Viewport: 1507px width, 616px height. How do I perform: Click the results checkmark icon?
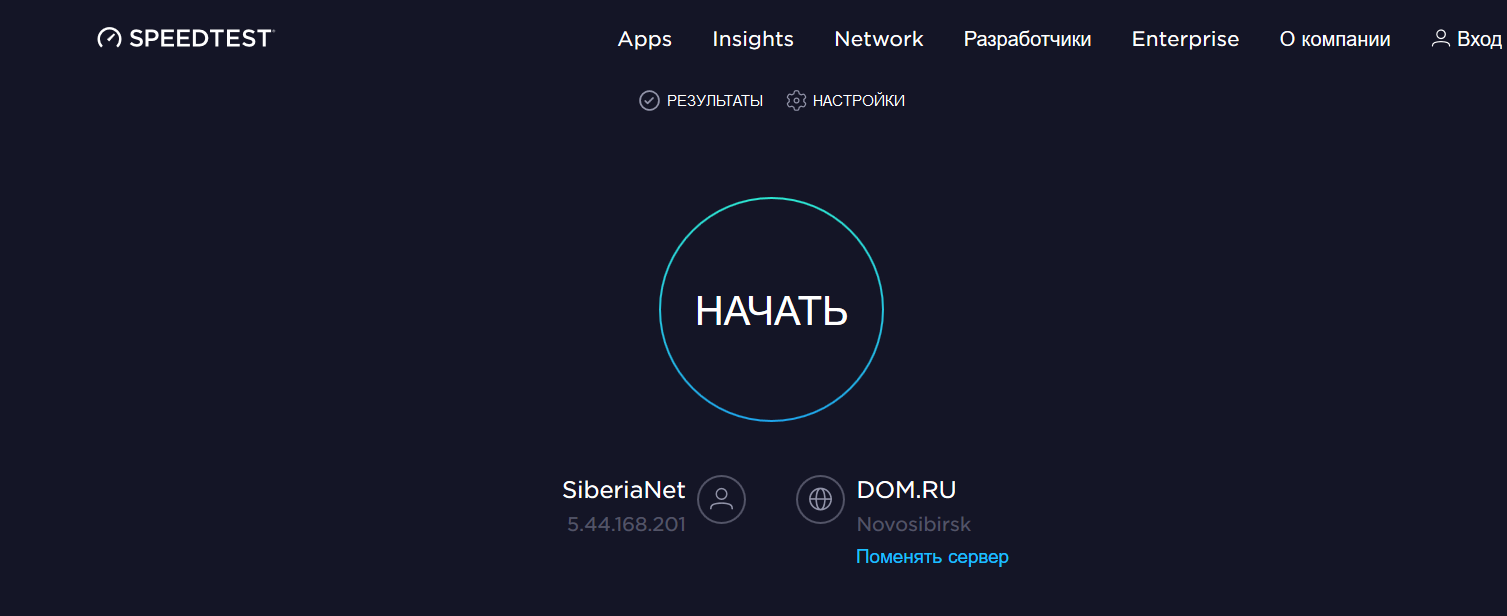(649, 101)
